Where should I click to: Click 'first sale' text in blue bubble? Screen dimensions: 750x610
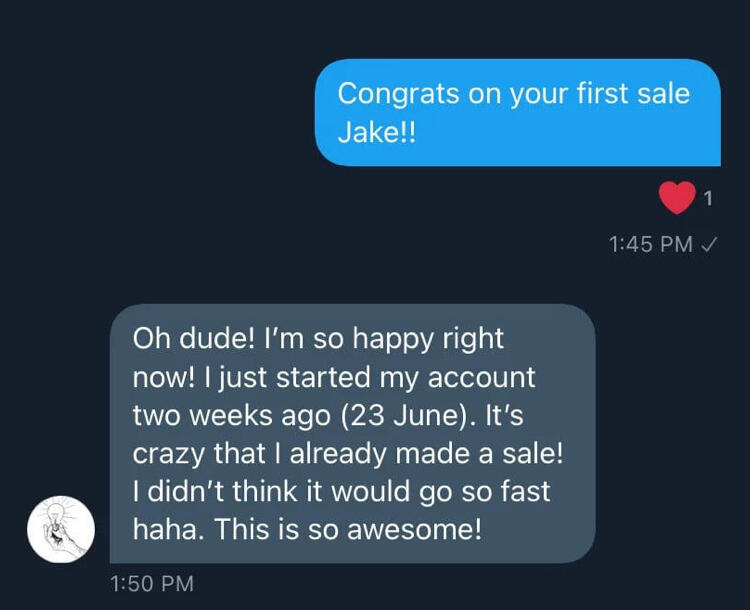coord(630,94)
